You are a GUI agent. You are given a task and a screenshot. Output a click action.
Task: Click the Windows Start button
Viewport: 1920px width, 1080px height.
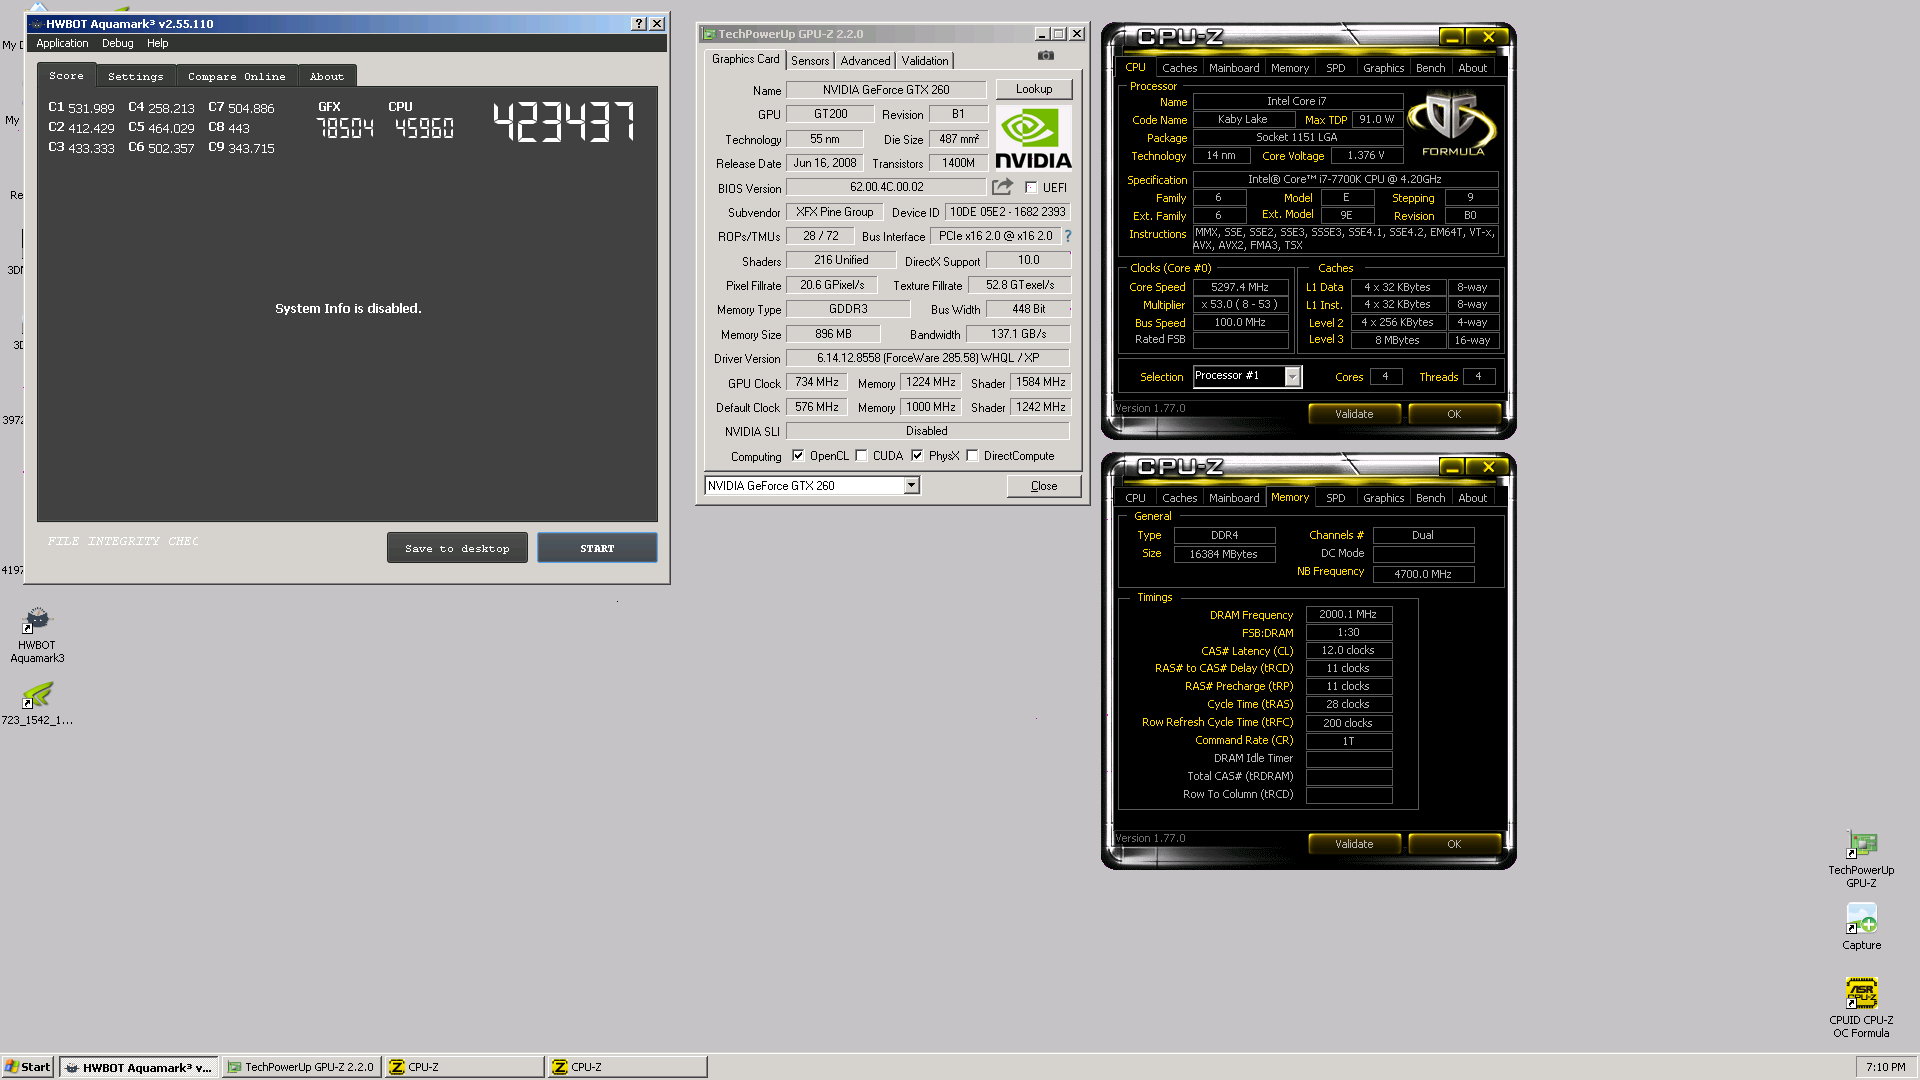[28, 1067]
